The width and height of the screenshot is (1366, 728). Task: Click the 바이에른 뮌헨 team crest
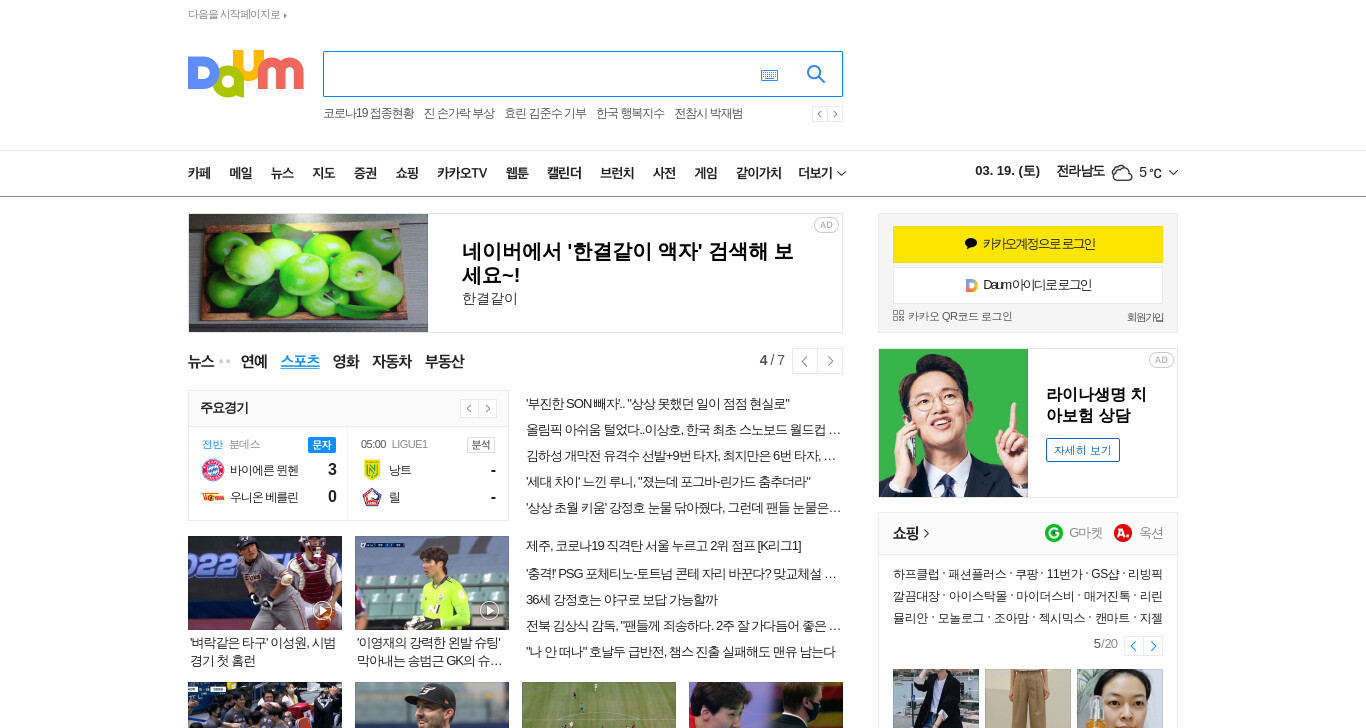point(213,470)
